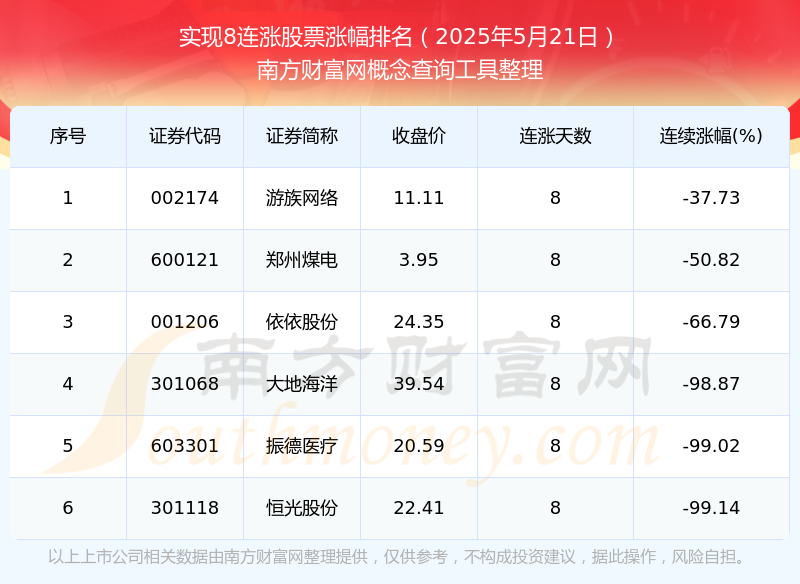Image resolution: width=800 pixels, height=584 pixels.
Task: Click rank number 6 in 恒光股份 row
Action: coord(68,508)
